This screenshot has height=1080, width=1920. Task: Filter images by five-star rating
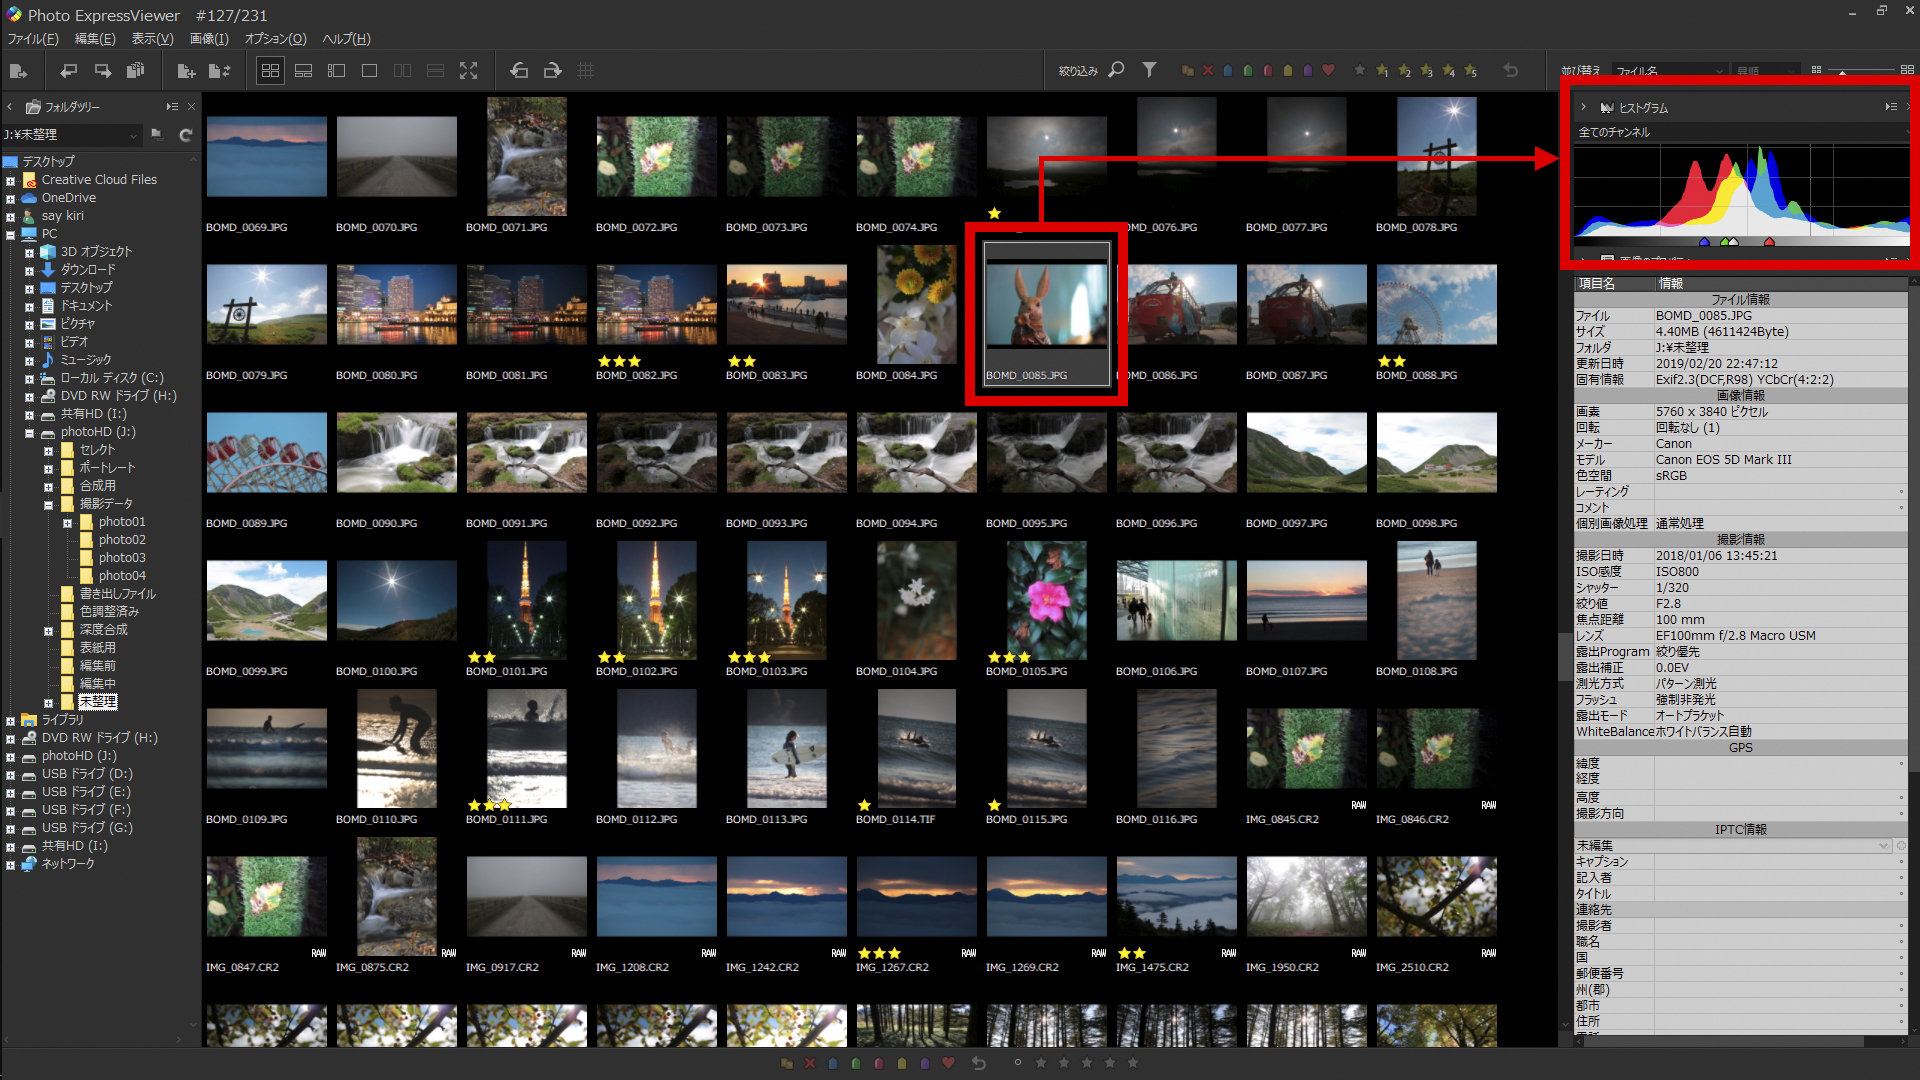1470,71
